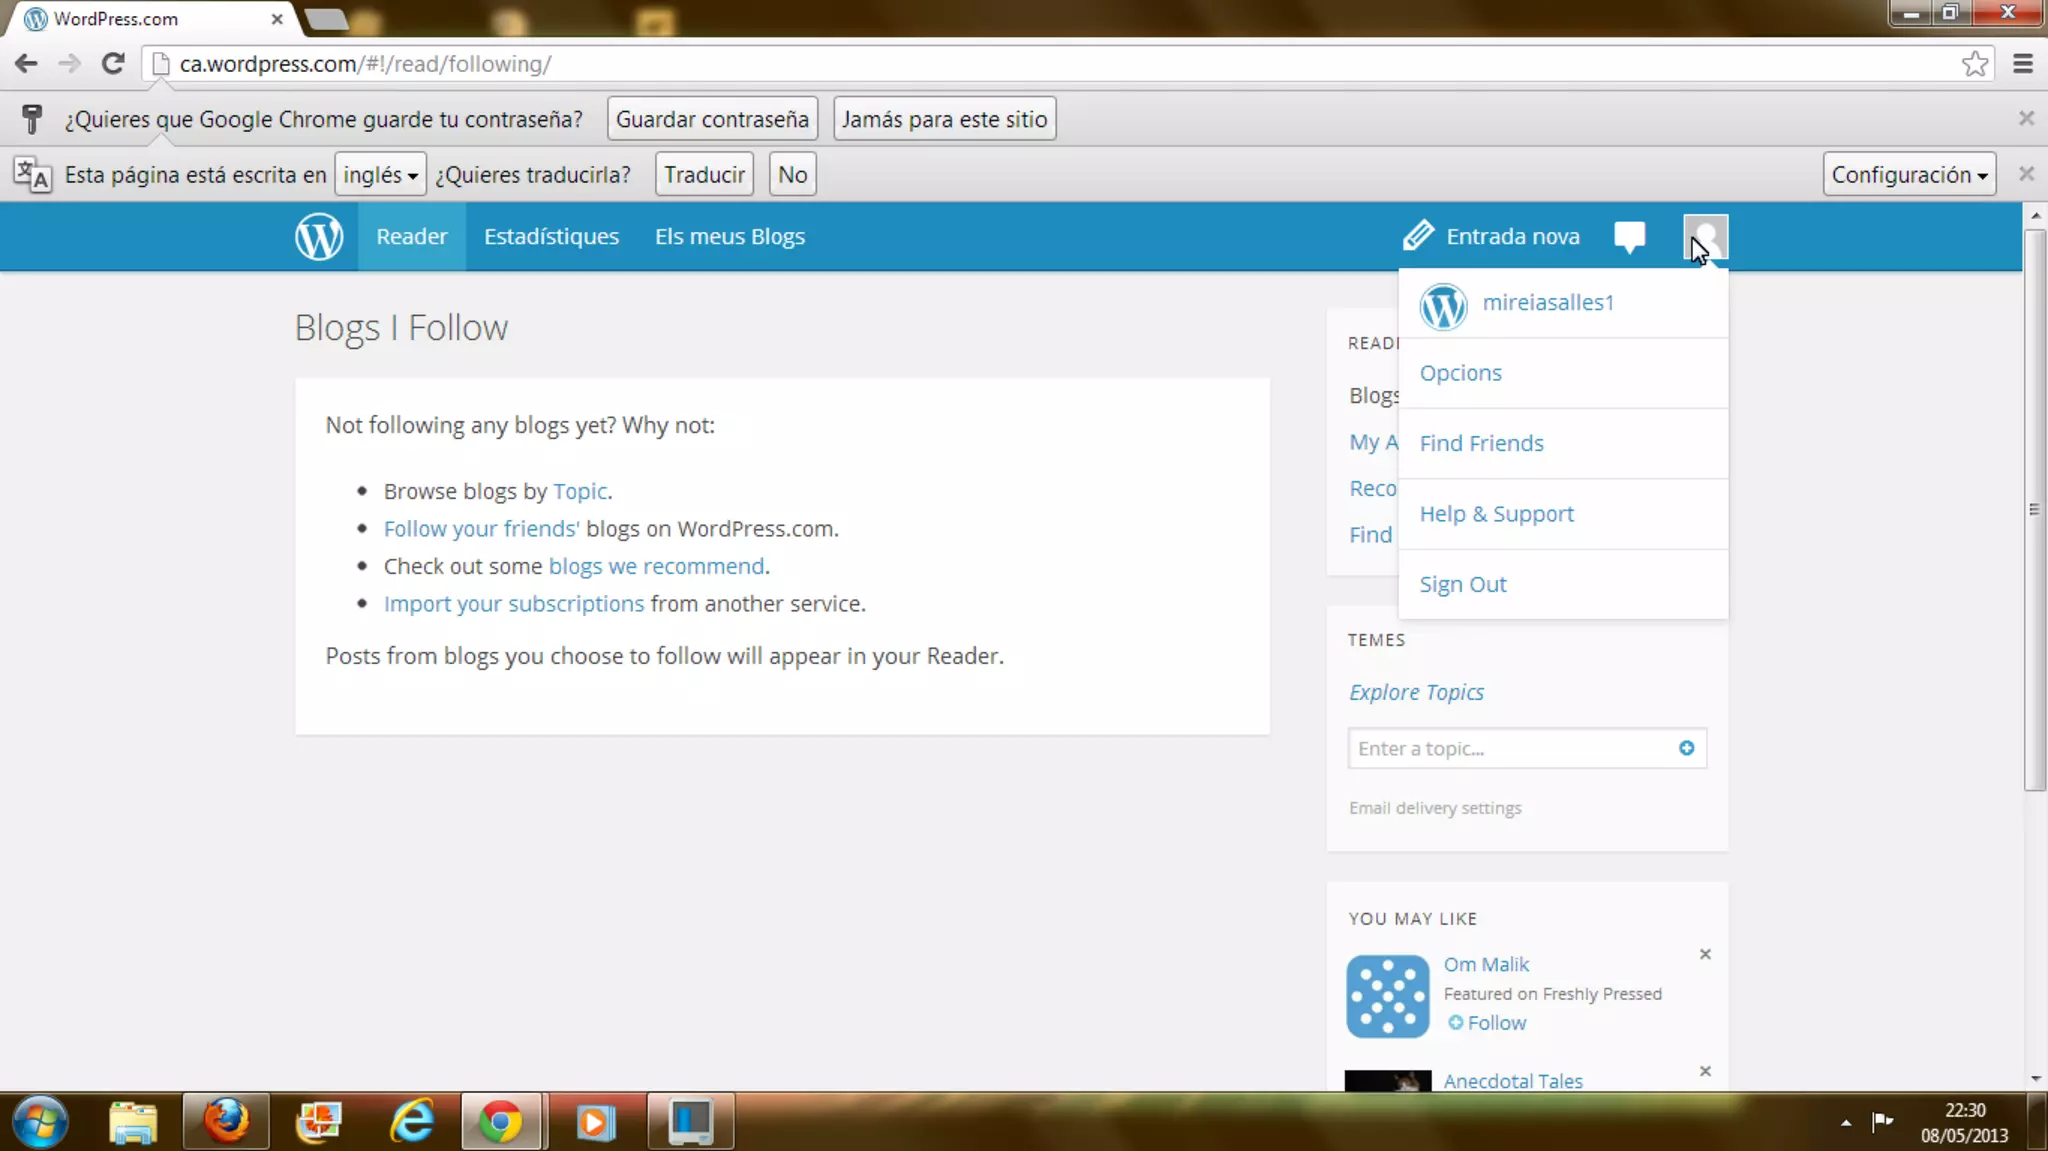Screen dimensions: 2048x1151
Task: Click the Traducir button
Action: pos(704,174)
